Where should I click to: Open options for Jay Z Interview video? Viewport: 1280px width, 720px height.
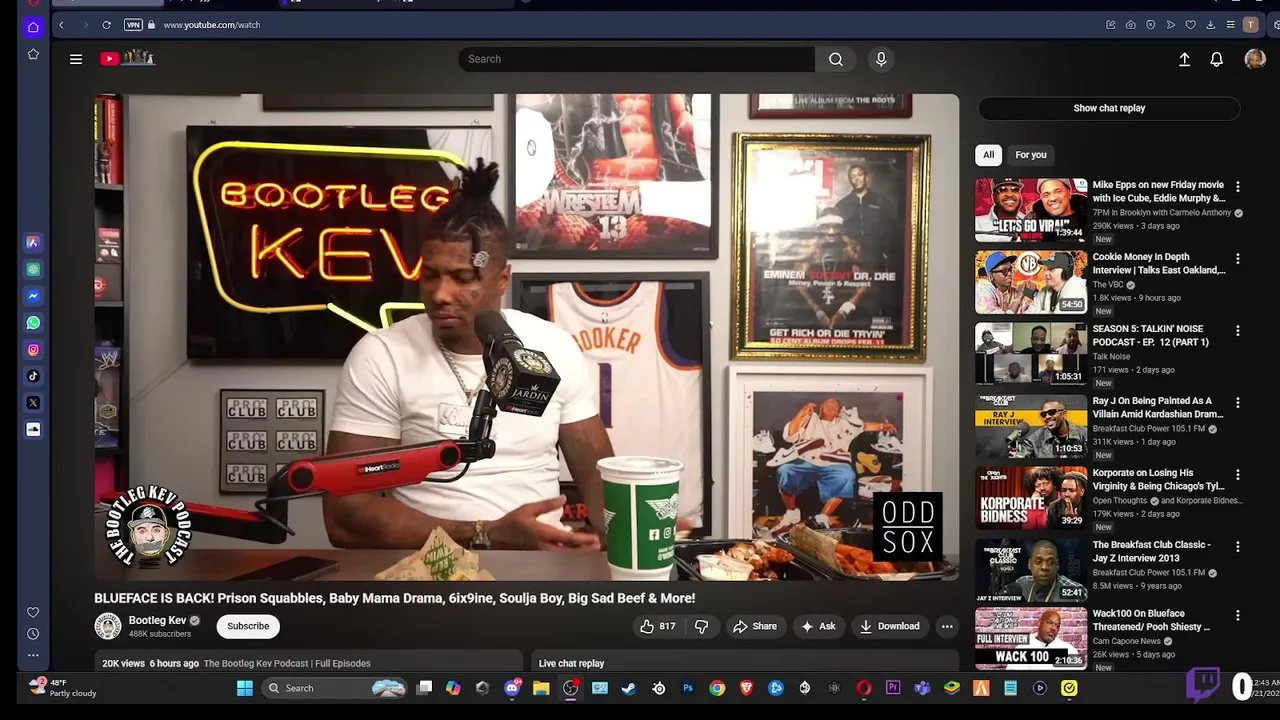[x=1238, y=547]
